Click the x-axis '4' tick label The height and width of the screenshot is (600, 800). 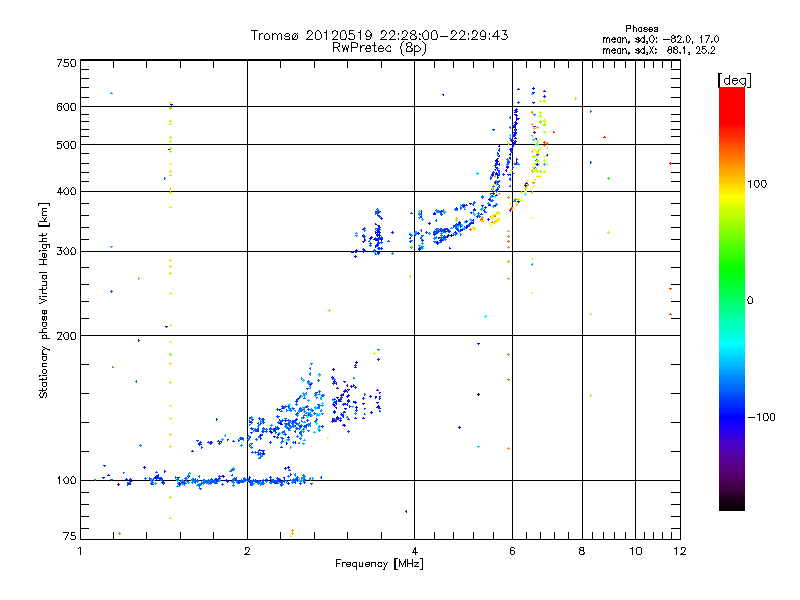(x=415, y=551)
